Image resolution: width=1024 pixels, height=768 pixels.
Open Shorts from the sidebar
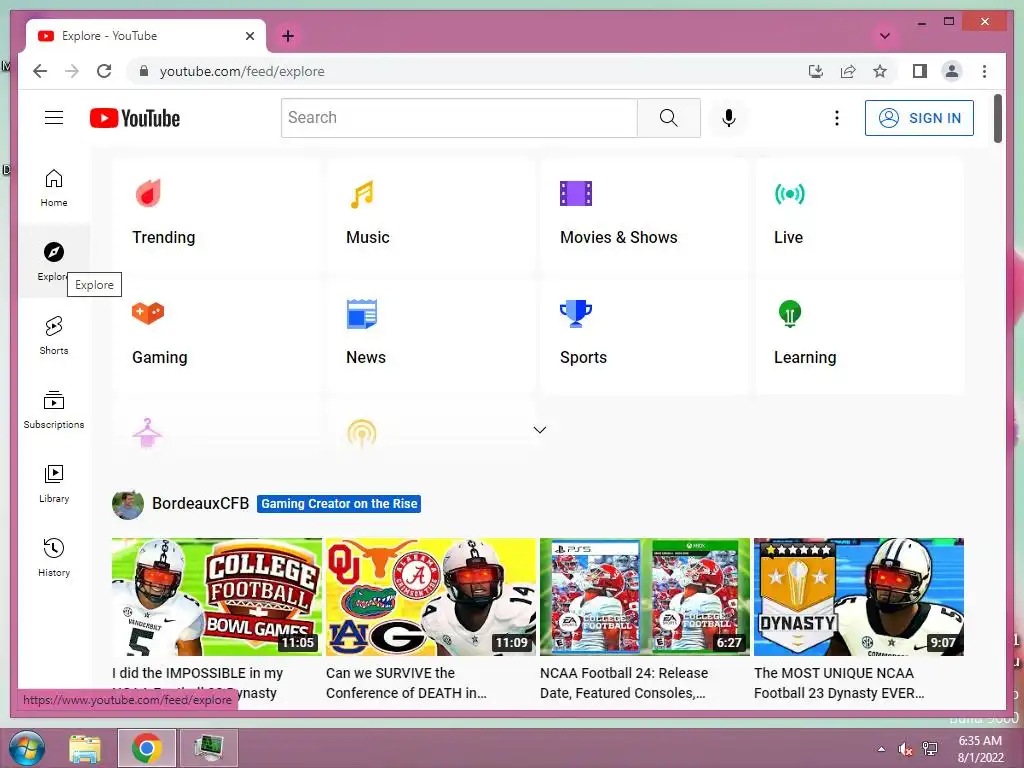tap(54, 336)
